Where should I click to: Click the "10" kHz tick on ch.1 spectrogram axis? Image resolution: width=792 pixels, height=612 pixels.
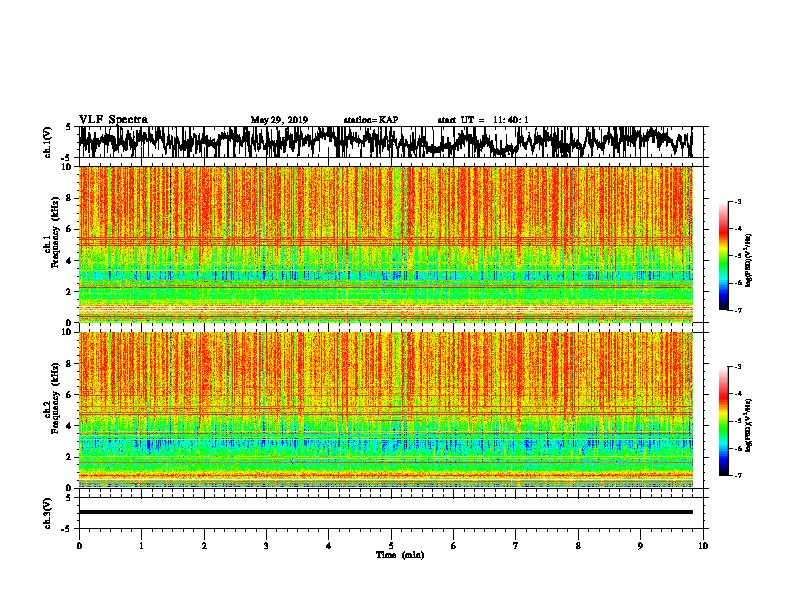click(67, 167)
